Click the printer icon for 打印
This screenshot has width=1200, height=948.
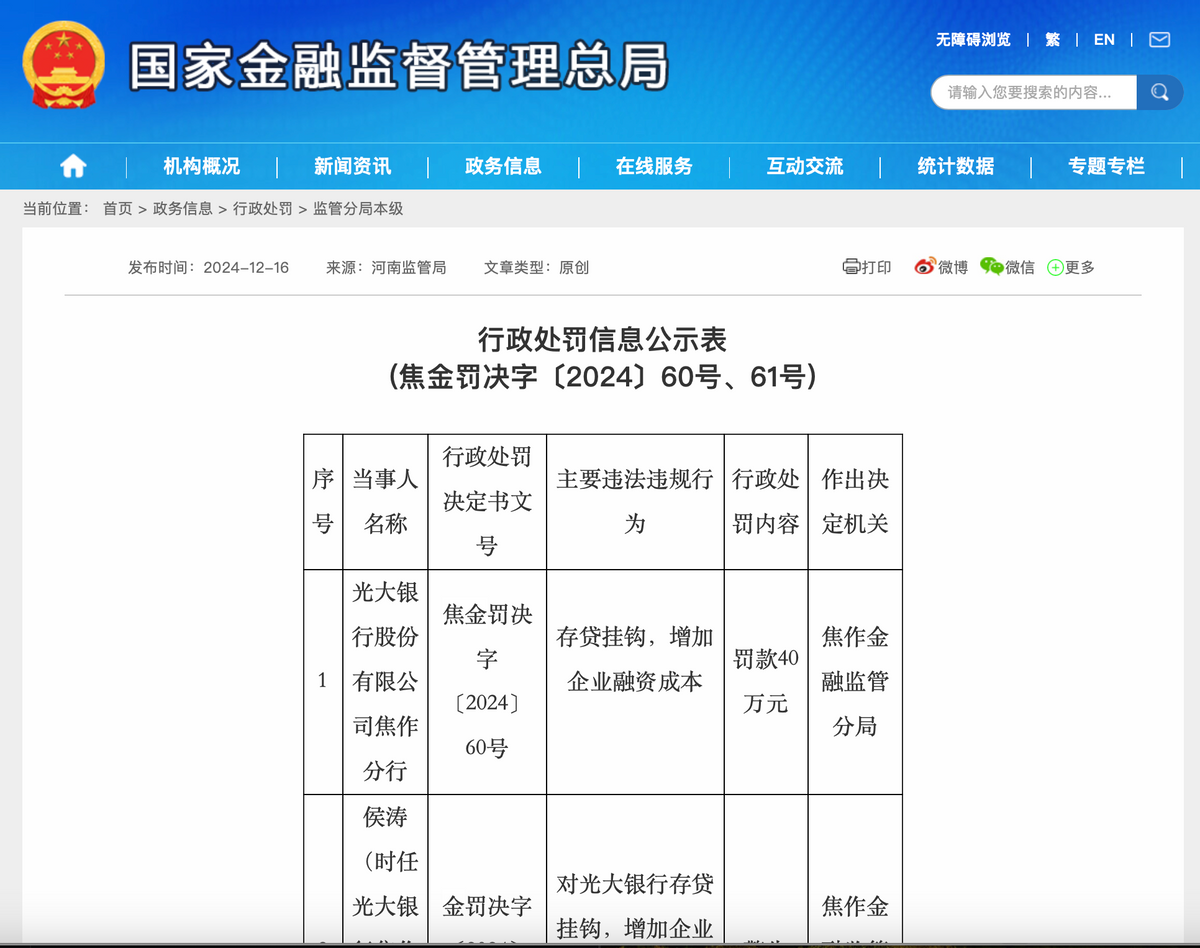pos(851,267)
